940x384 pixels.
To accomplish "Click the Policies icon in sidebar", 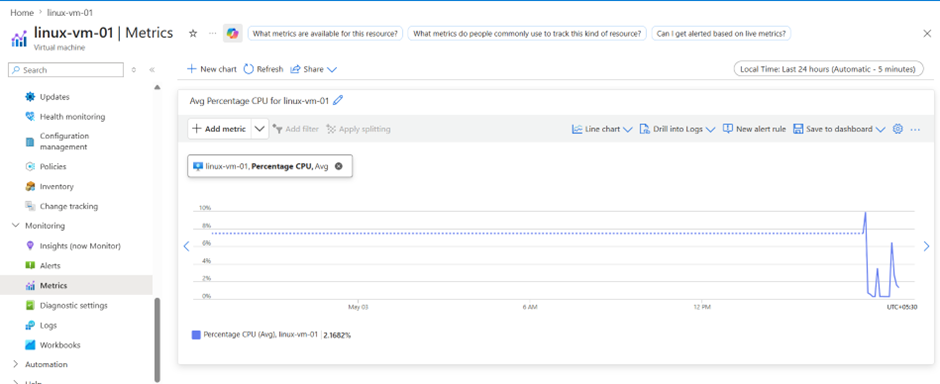I will click(x=30, y=167).
